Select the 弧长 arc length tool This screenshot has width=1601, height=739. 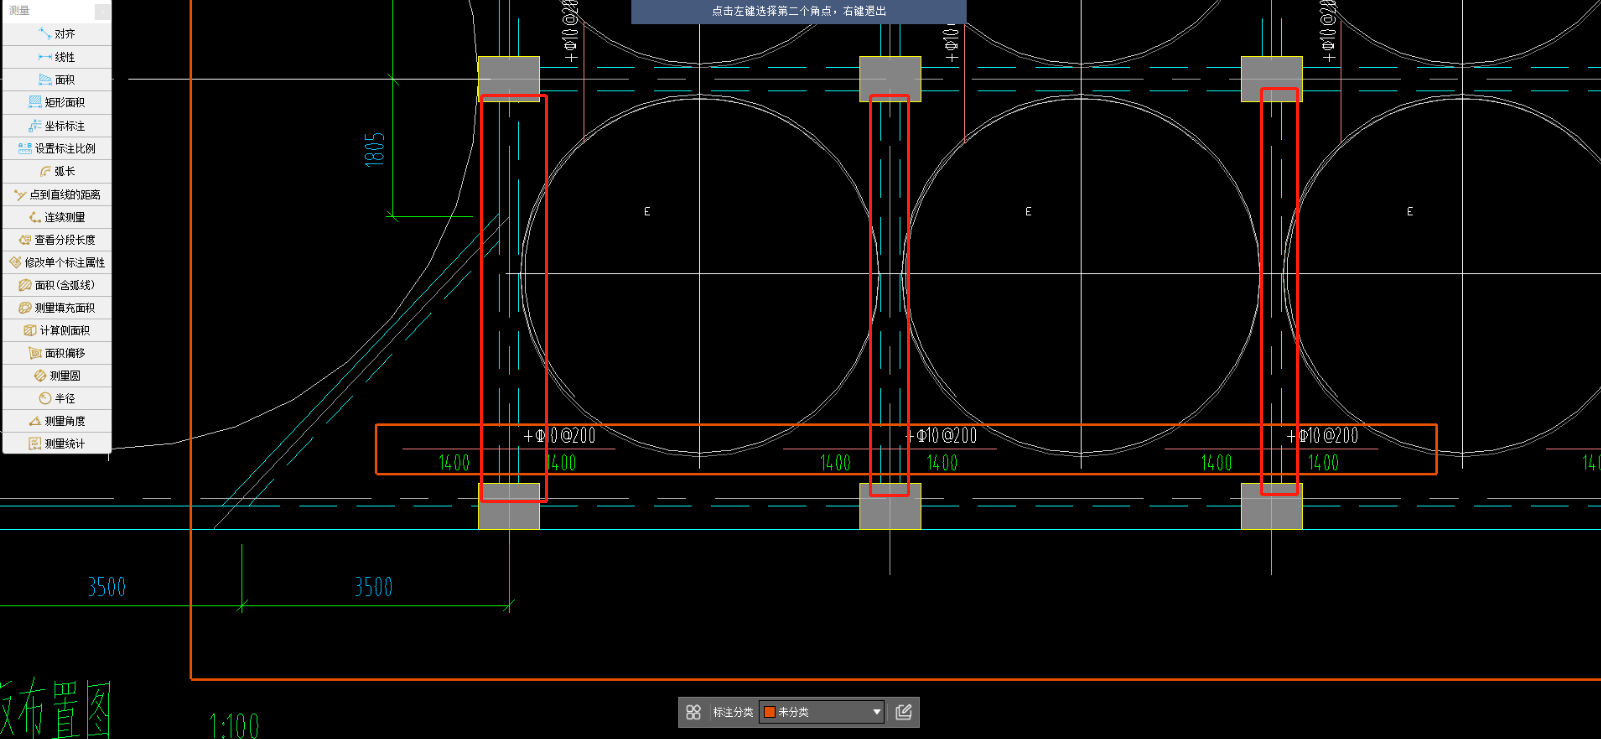click(57, 171)
